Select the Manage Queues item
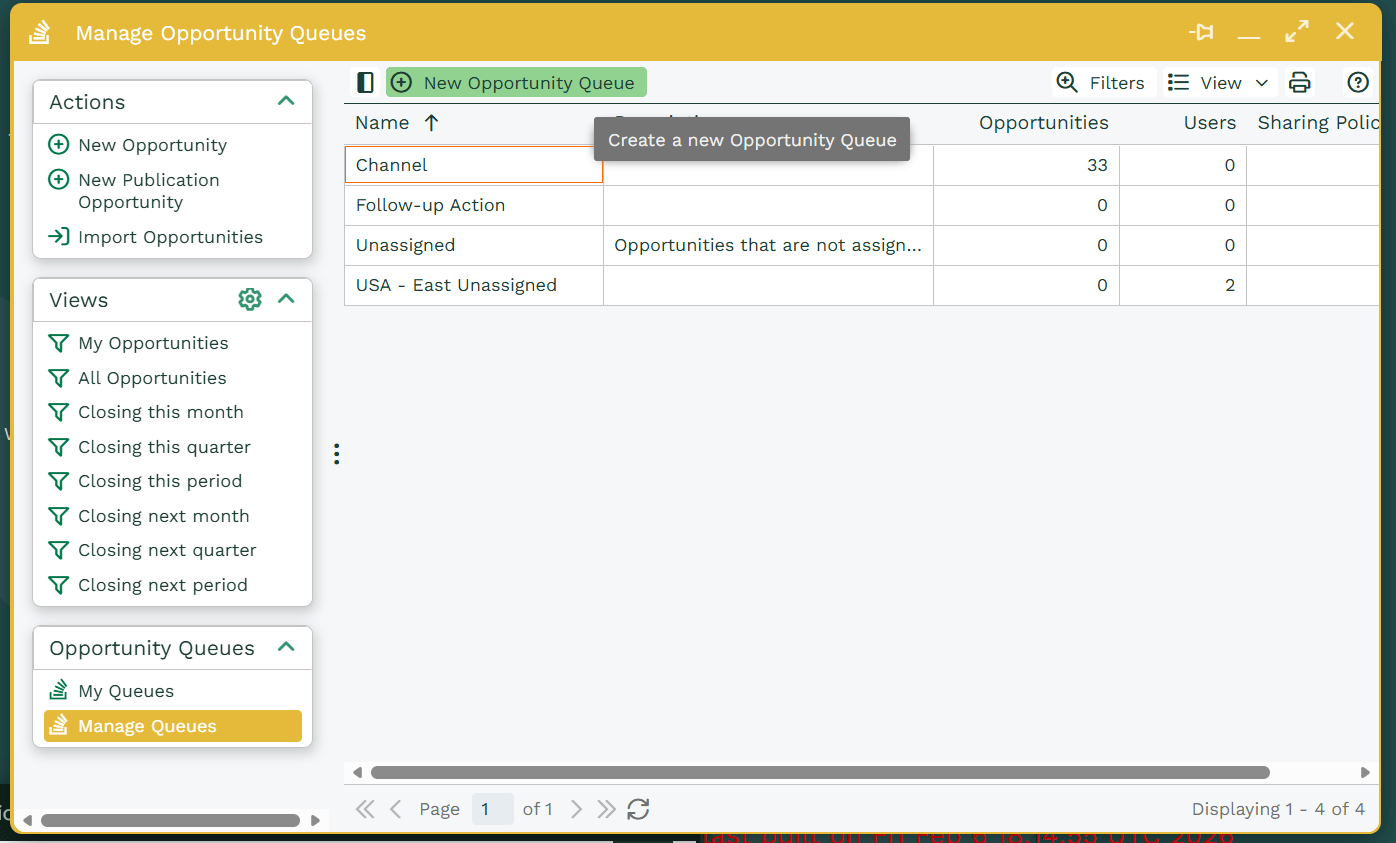Image resolution: width=1396 pixels, height=843 pixels. pos(147,726)
